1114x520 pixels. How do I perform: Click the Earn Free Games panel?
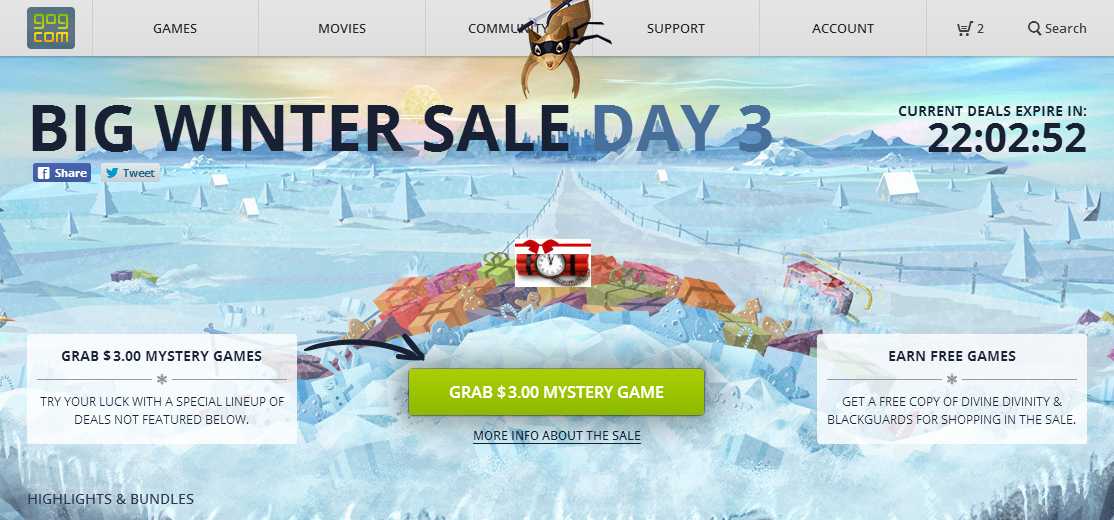tap(951, 389)
